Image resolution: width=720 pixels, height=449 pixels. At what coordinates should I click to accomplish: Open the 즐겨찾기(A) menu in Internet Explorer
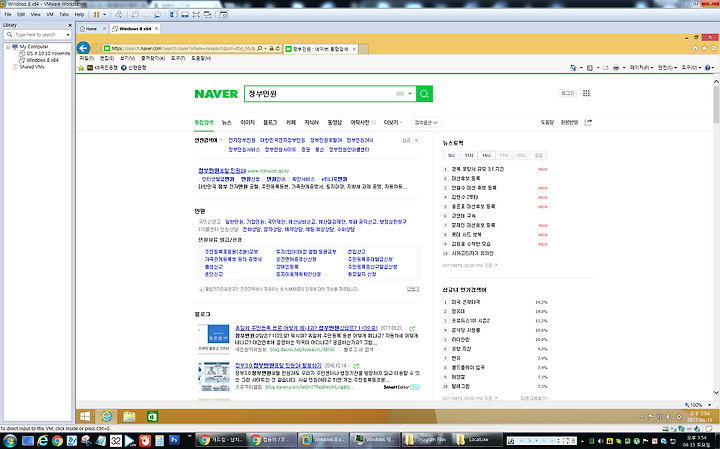pos(153,58)
